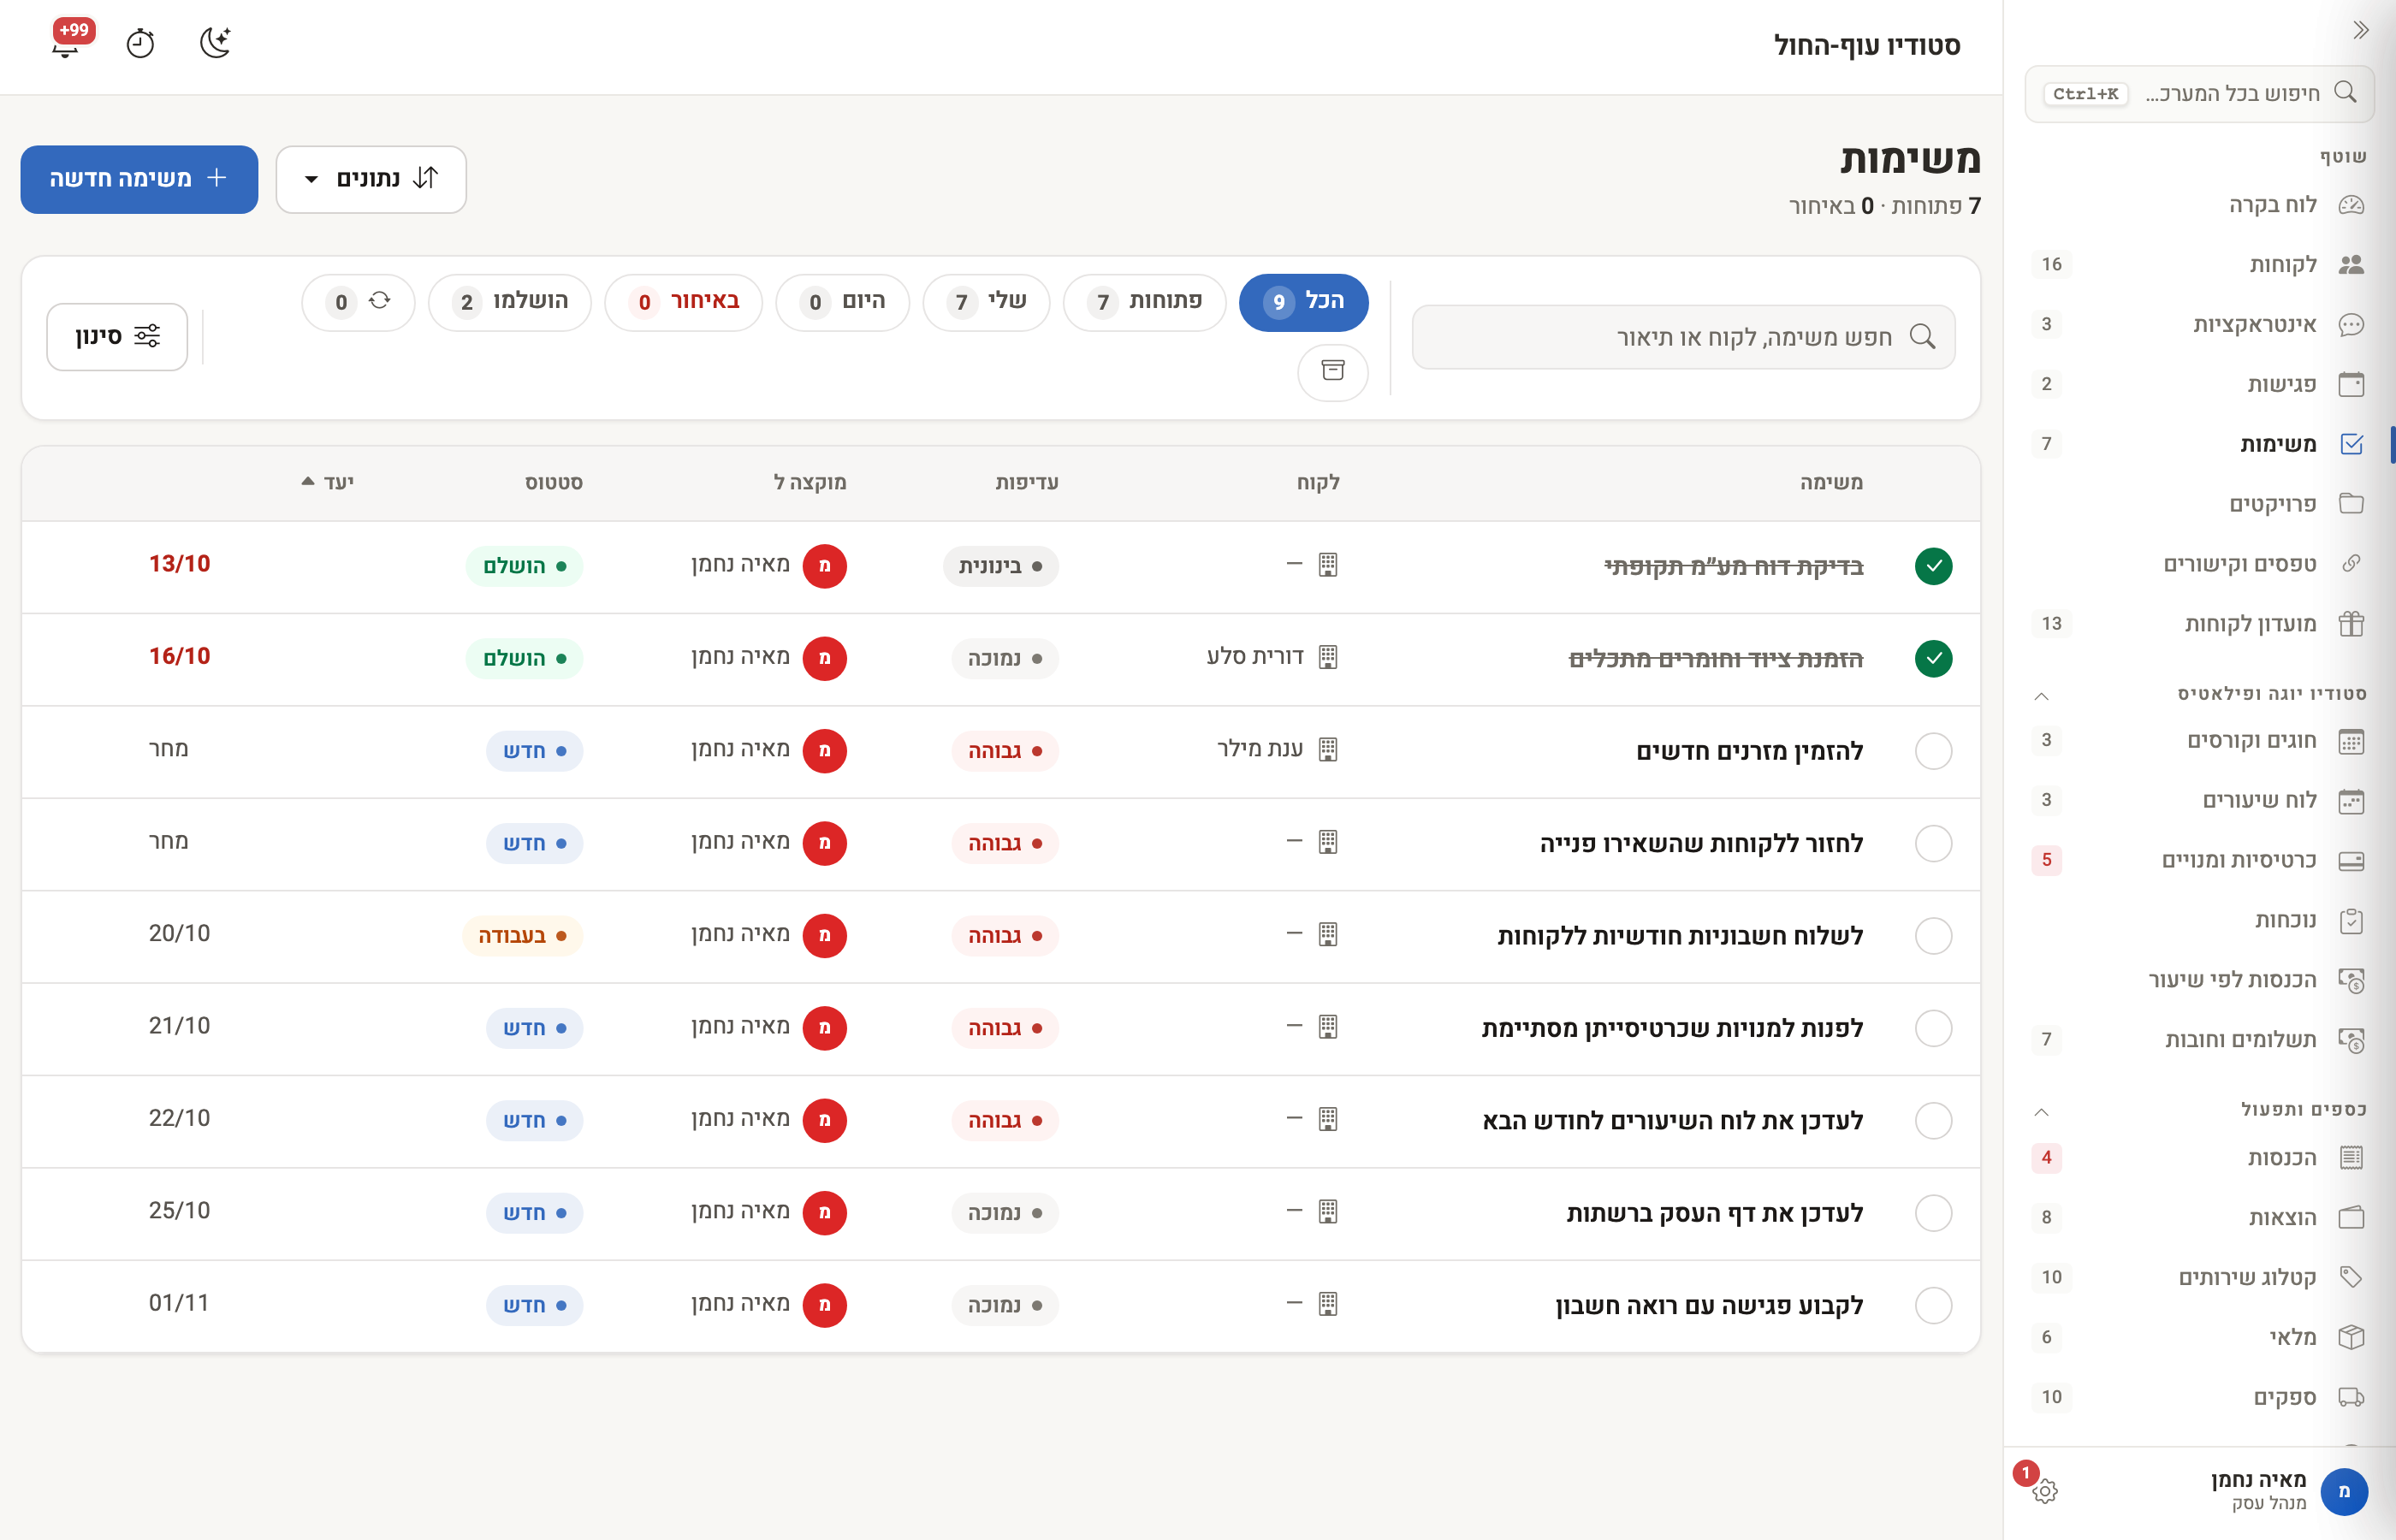Click the recurring tasks refresh chip
Image resolution: width=2396 pixels, height=1540 pixels.
click(358, 302)
